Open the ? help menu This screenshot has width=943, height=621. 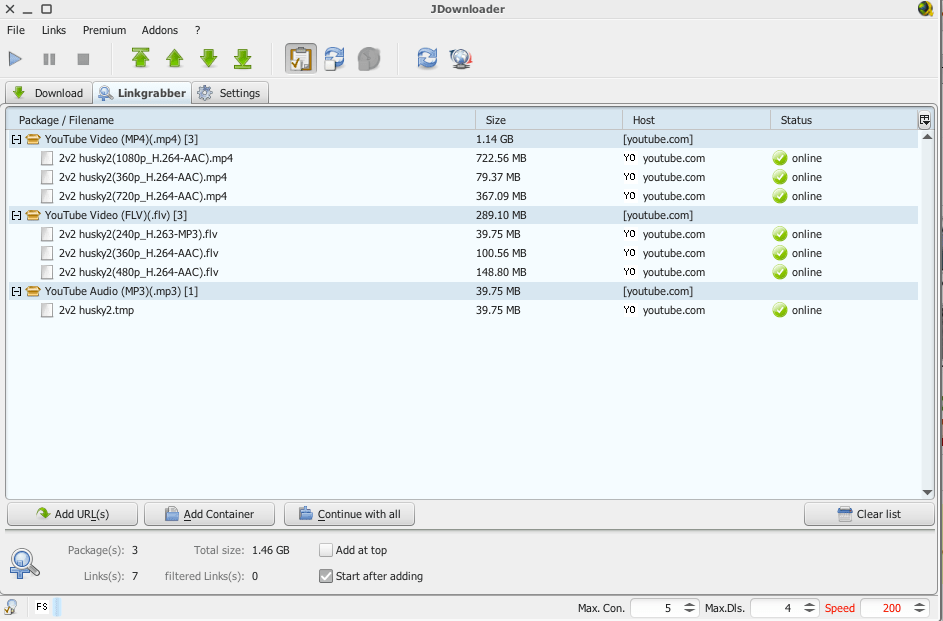pyautogui.click(x=197, y=30)
